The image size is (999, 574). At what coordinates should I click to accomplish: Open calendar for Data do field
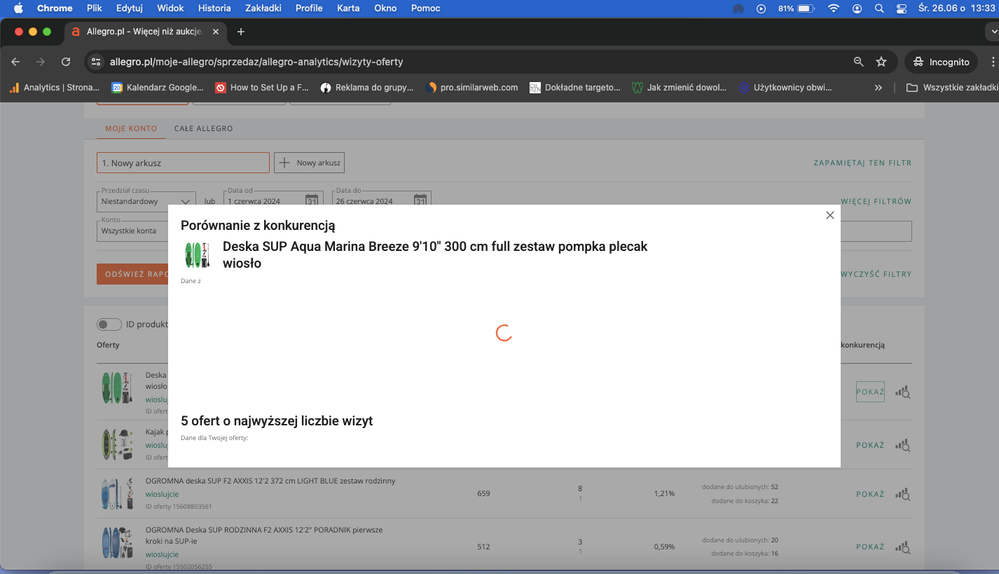420,199
